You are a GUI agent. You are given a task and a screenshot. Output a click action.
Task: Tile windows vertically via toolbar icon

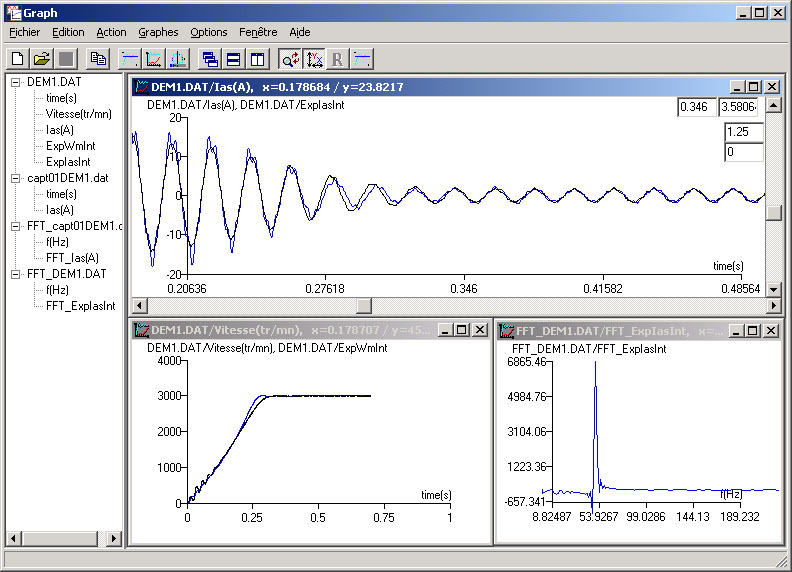(255, 59)
